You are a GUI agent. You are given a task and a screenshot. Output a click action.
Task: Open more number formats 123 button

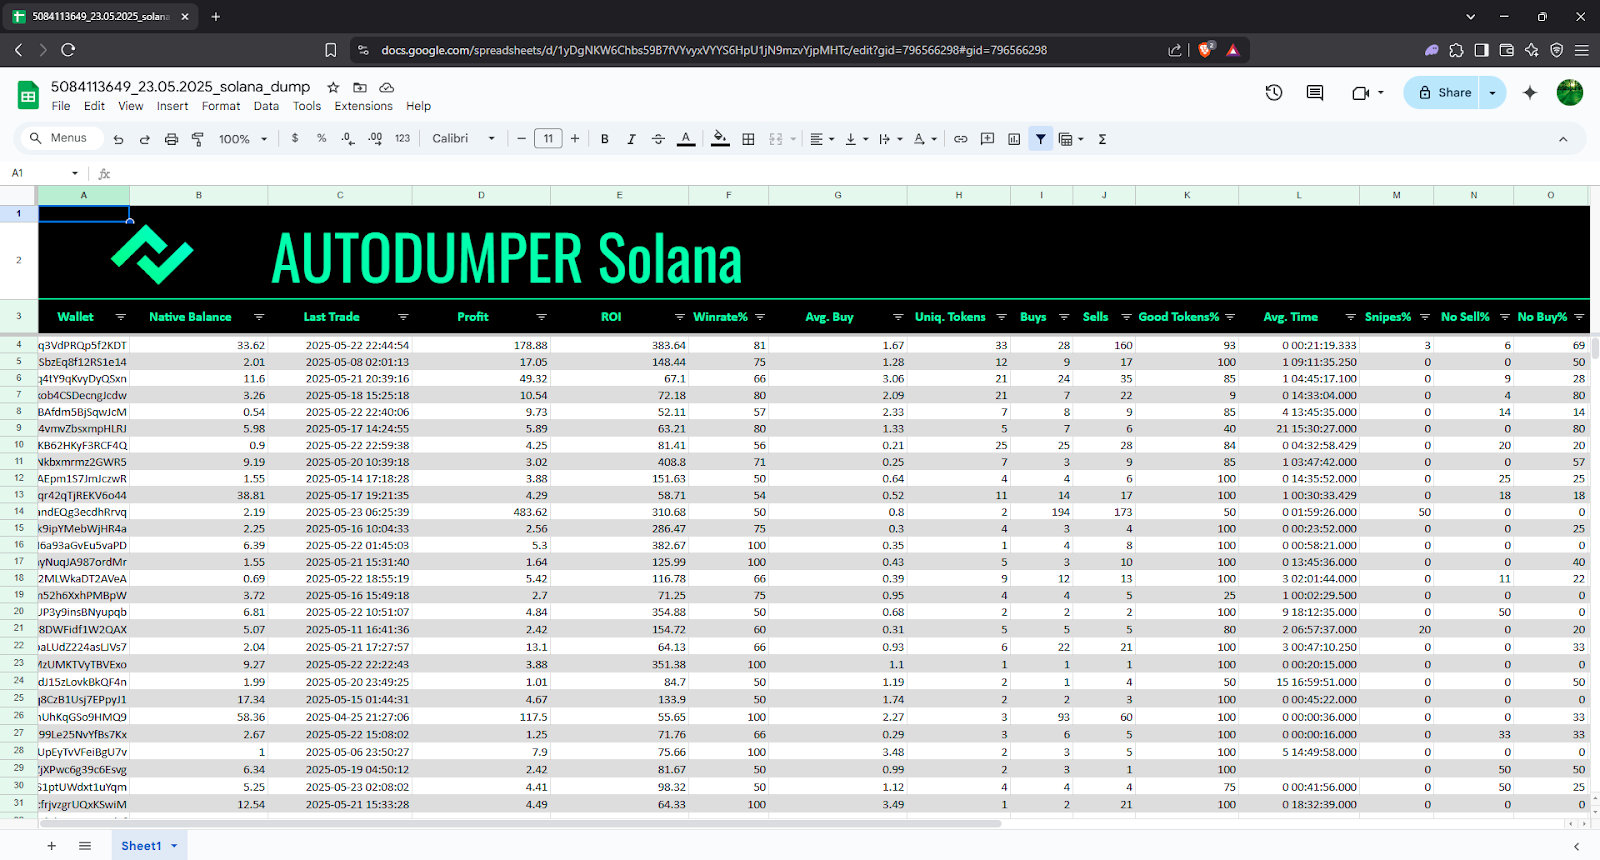pyautogui.click(x=402, y=138)
